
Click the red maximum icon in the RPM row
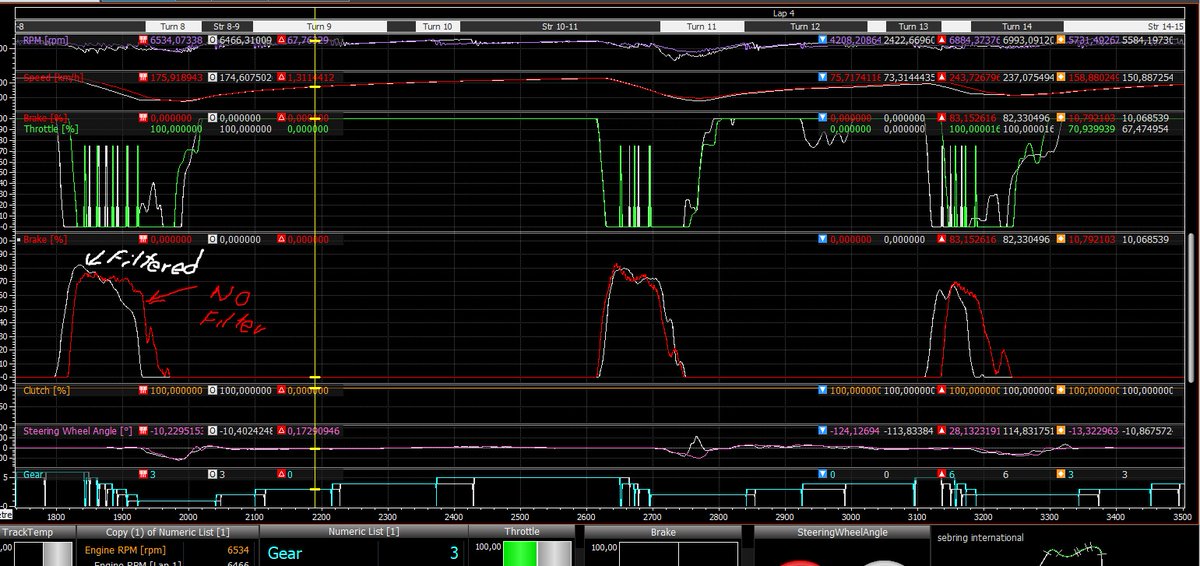pos(940,40)
